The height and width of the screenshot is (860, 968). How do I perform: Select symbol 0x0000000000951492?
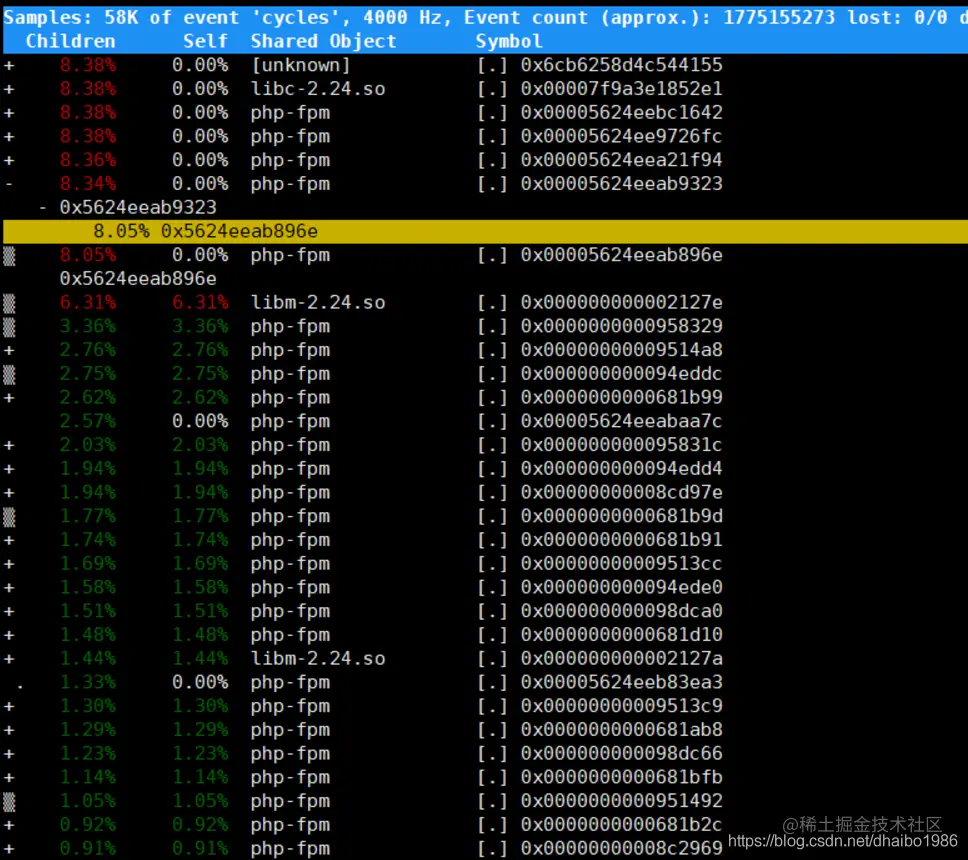tap(621, 801)
